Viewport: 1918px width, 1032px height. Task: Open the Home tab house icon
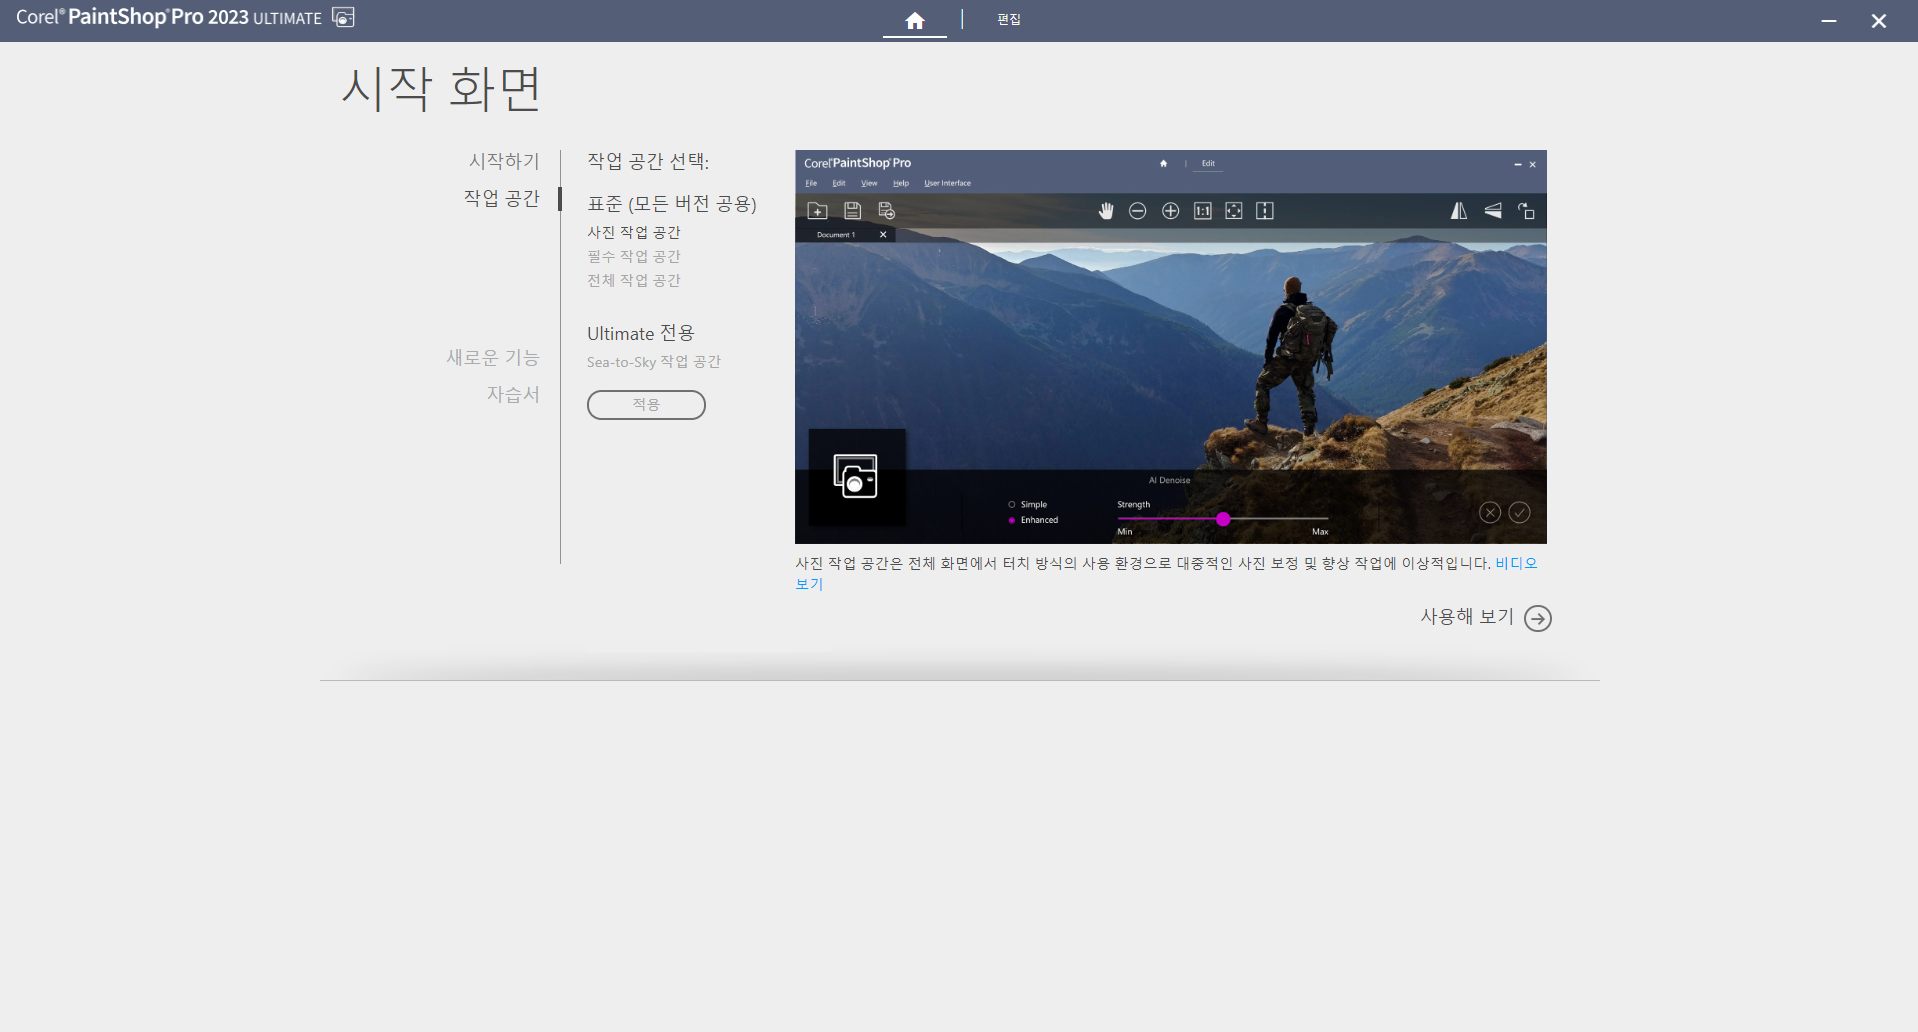[x=914, y=20]
